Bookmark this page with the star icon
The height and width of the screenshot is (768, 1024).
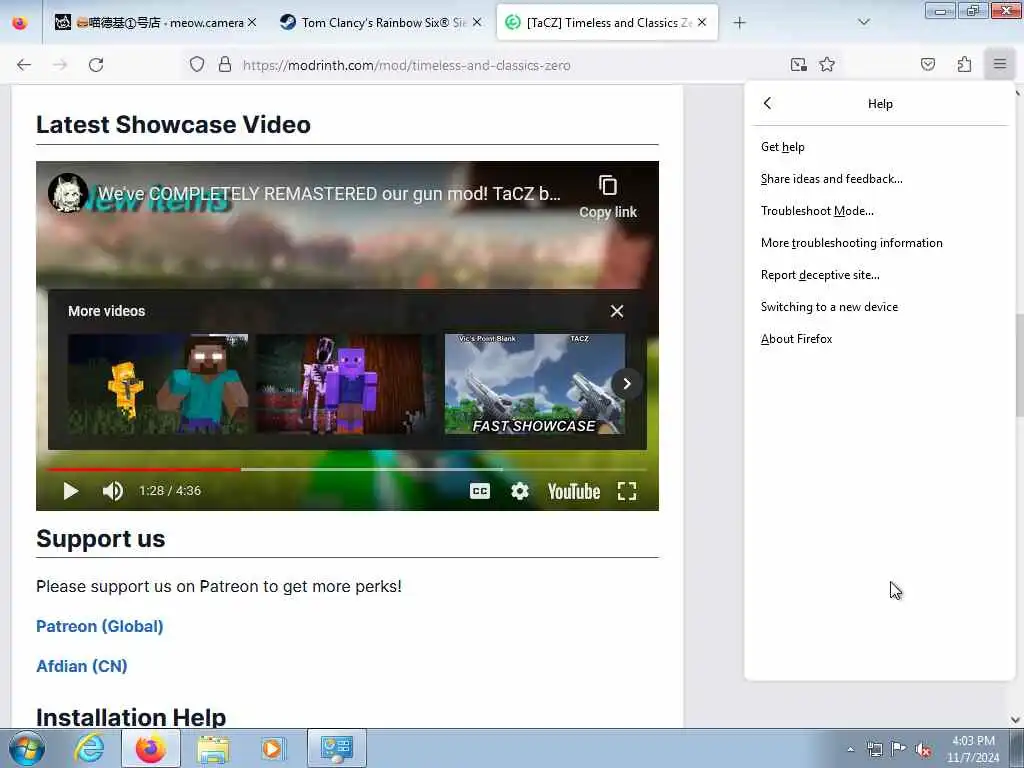pos(827,64)
